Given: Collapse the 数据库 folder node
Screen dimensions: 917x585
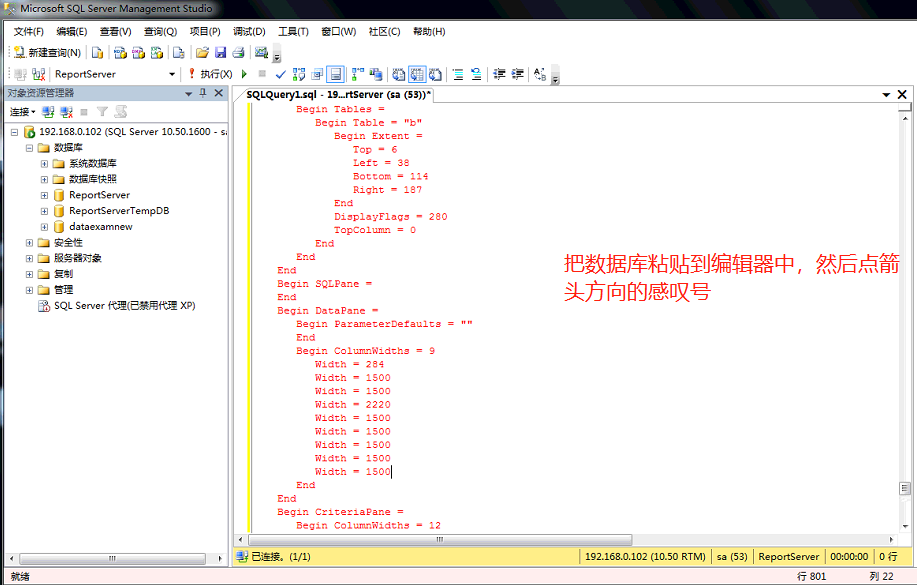Looking at the screenshot, I should [29, 148].
